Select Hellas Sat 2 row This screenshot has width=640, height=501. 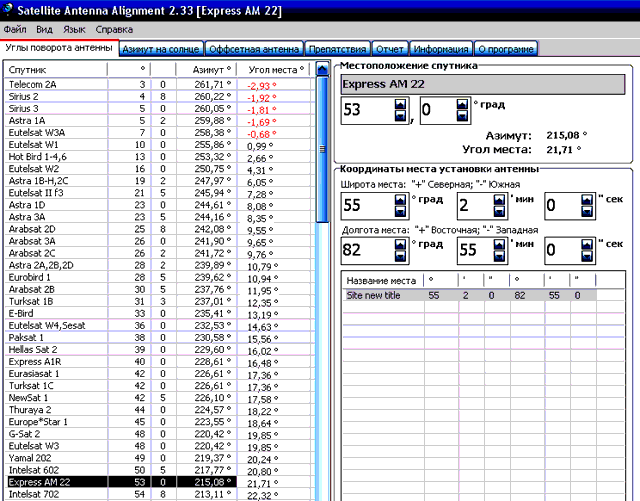click(x=159, y=350)
